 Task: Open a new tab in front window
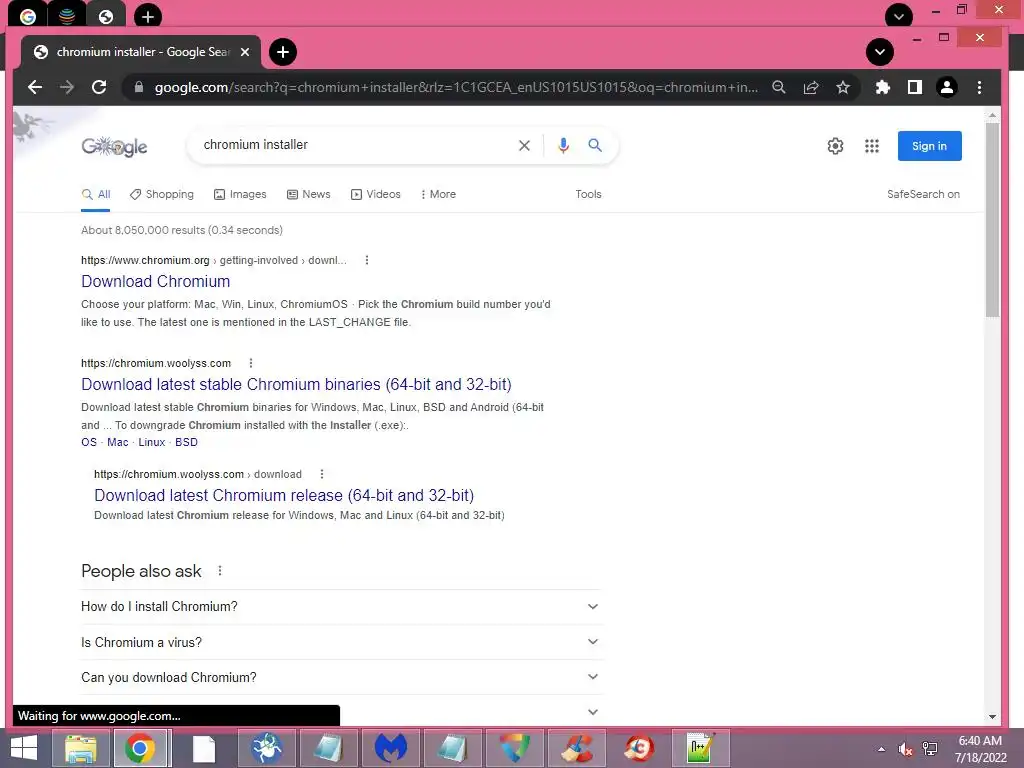click(x=283, y=52)
